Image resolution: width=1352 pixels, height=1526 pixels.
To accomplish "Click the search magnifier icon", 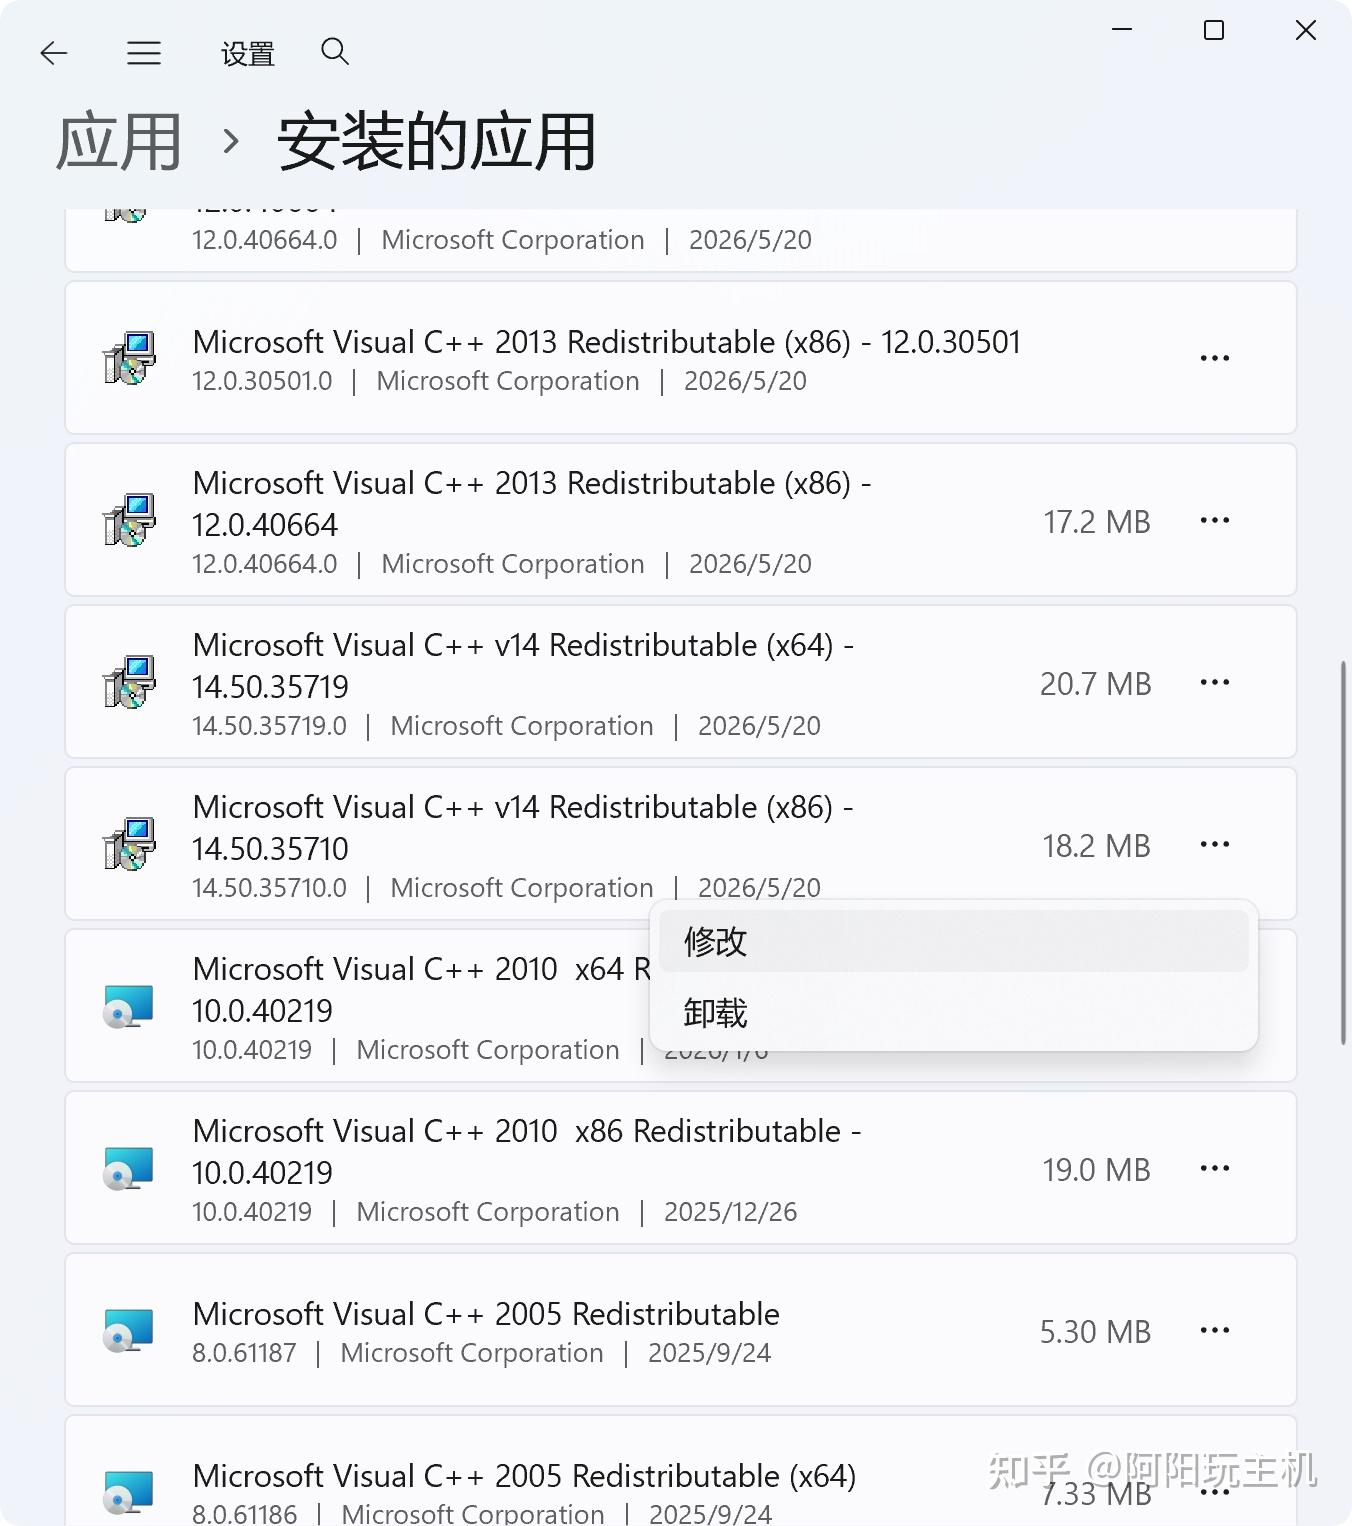I will (335, 51).
